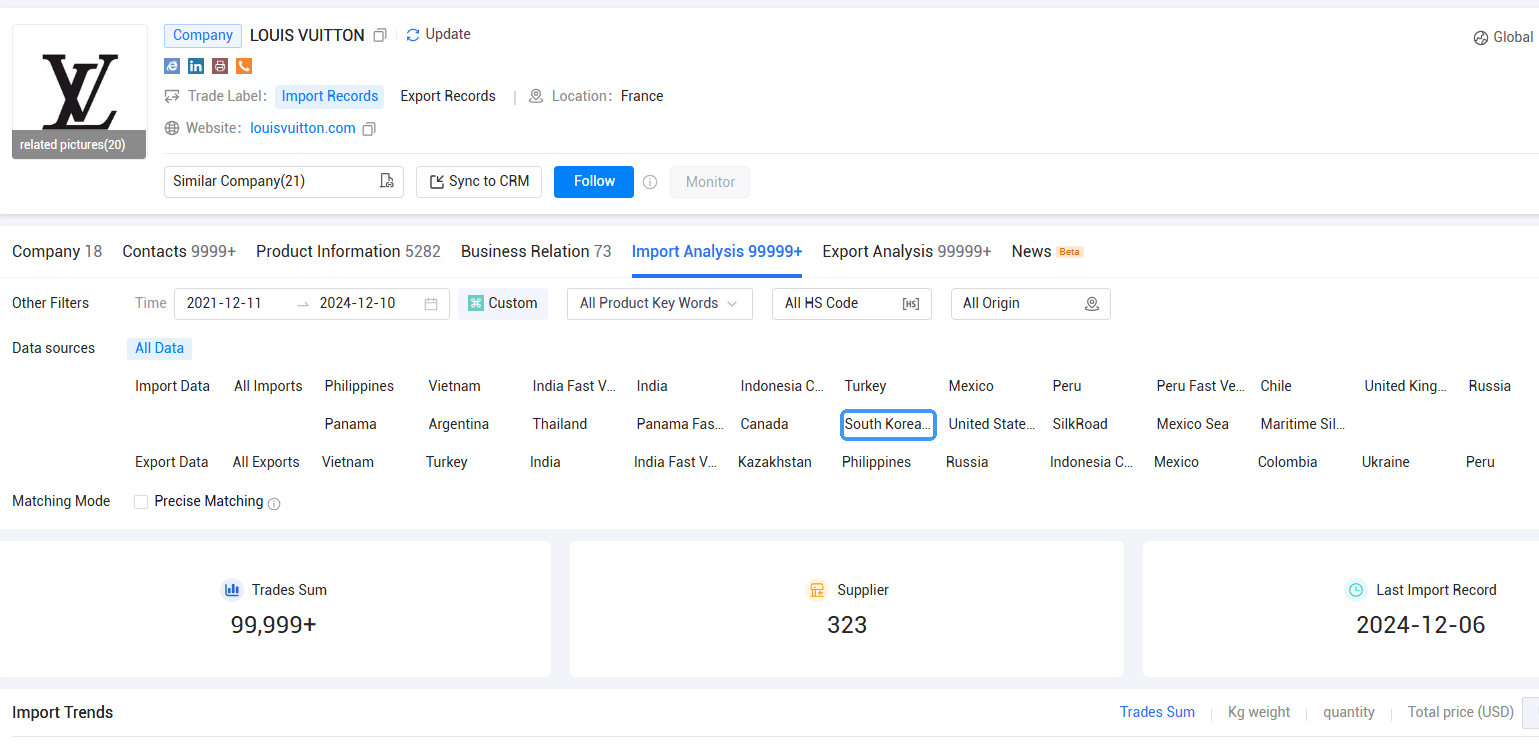Image resolution: width=1539 pixels, height=753 pixels.
Task: Click the Trades Sum bar chart icon
Action: point(232,590)
